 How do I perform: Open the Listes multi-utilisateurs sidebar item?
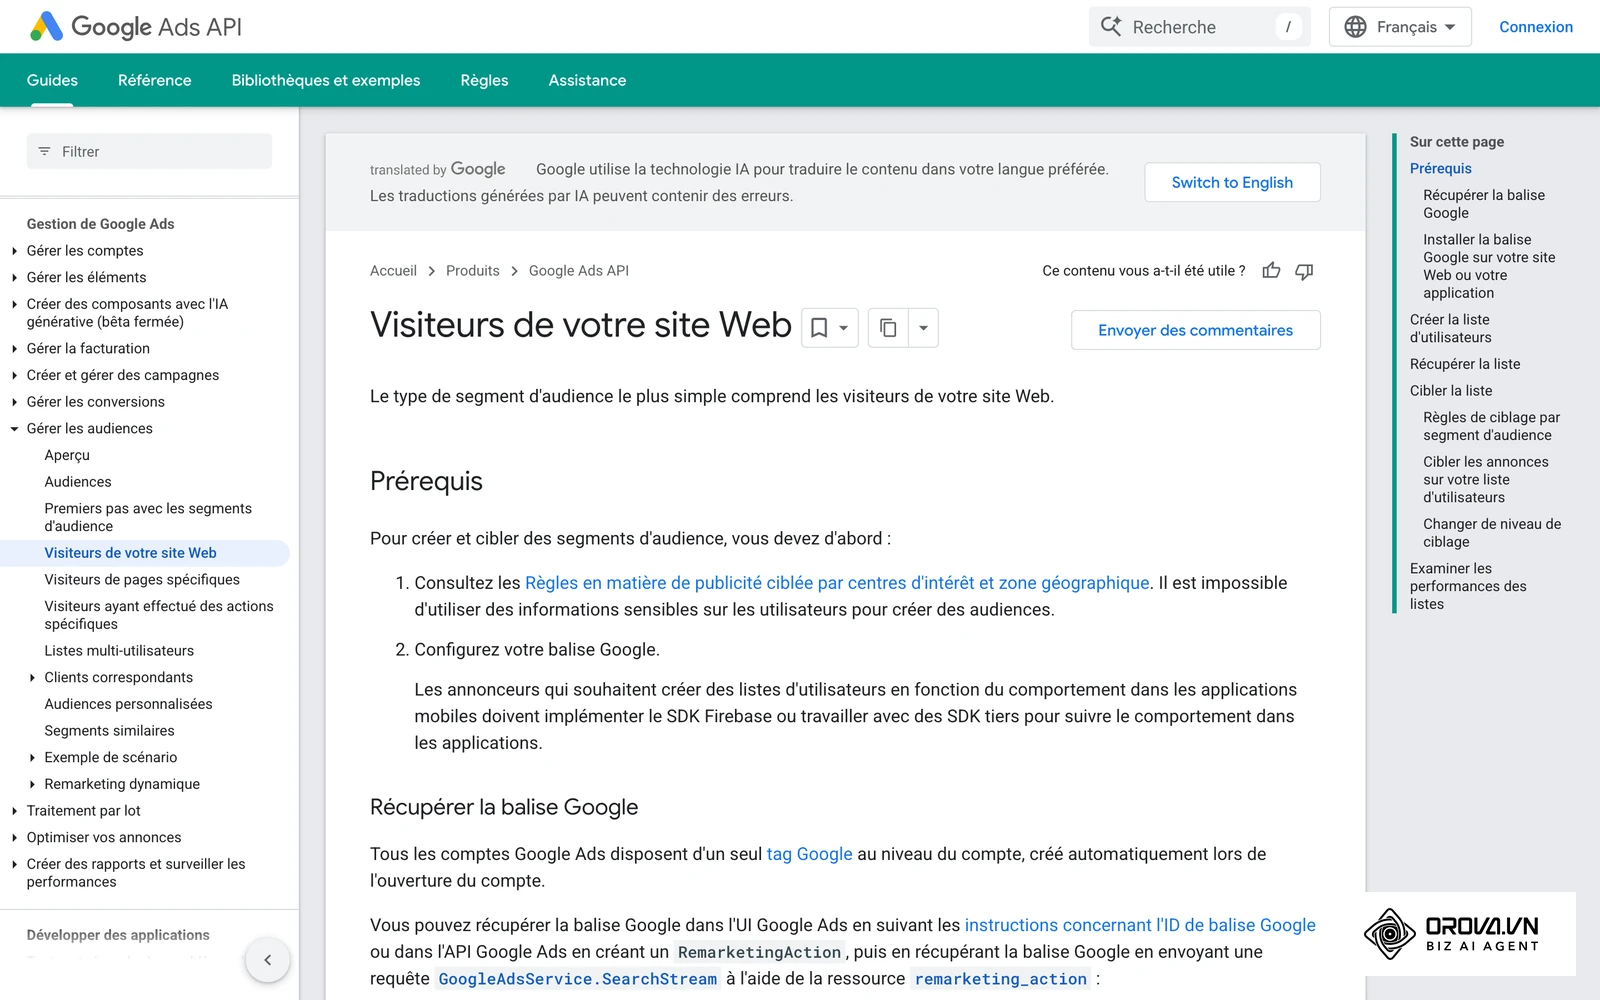[119, 651]
